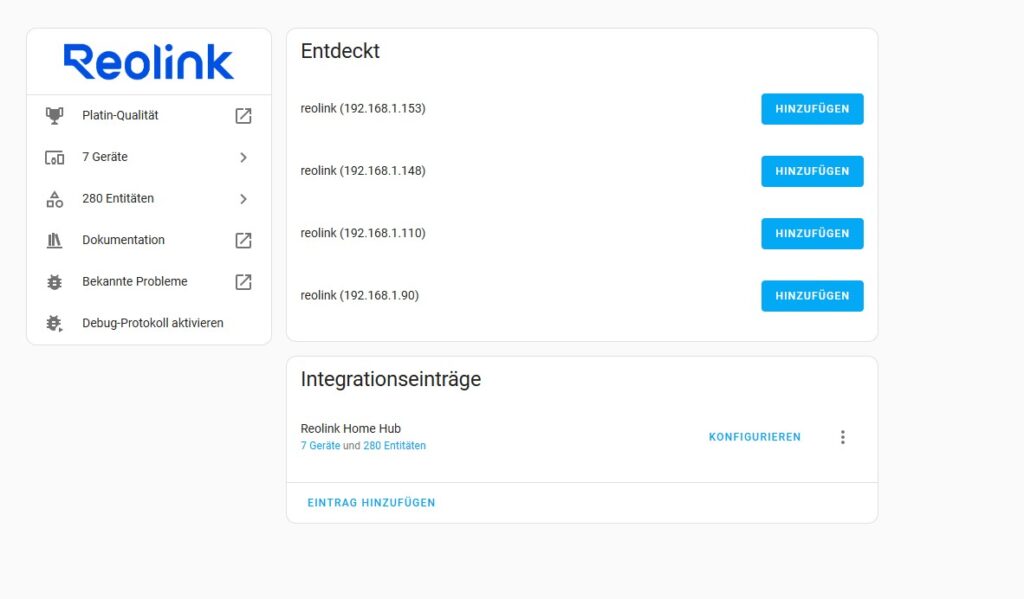
Task: Click the Eintrag hinzufügen button
Action: click(x=371, y=503)
